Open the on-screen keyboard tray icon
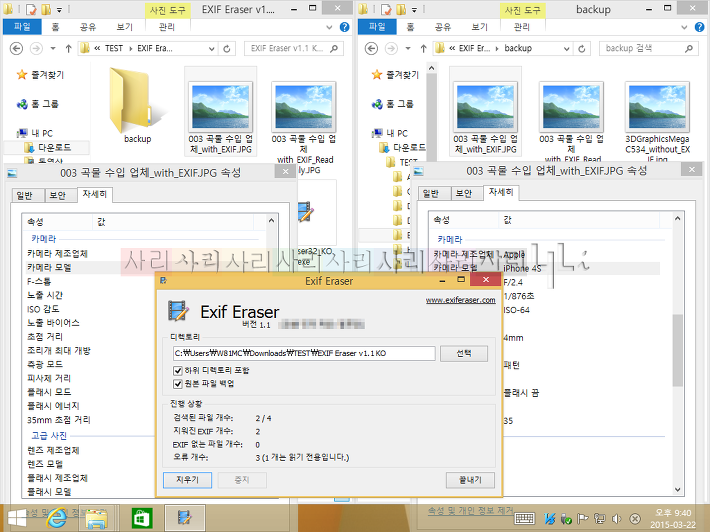The height and width of the screenshot is (532, 710). point(524,519)
